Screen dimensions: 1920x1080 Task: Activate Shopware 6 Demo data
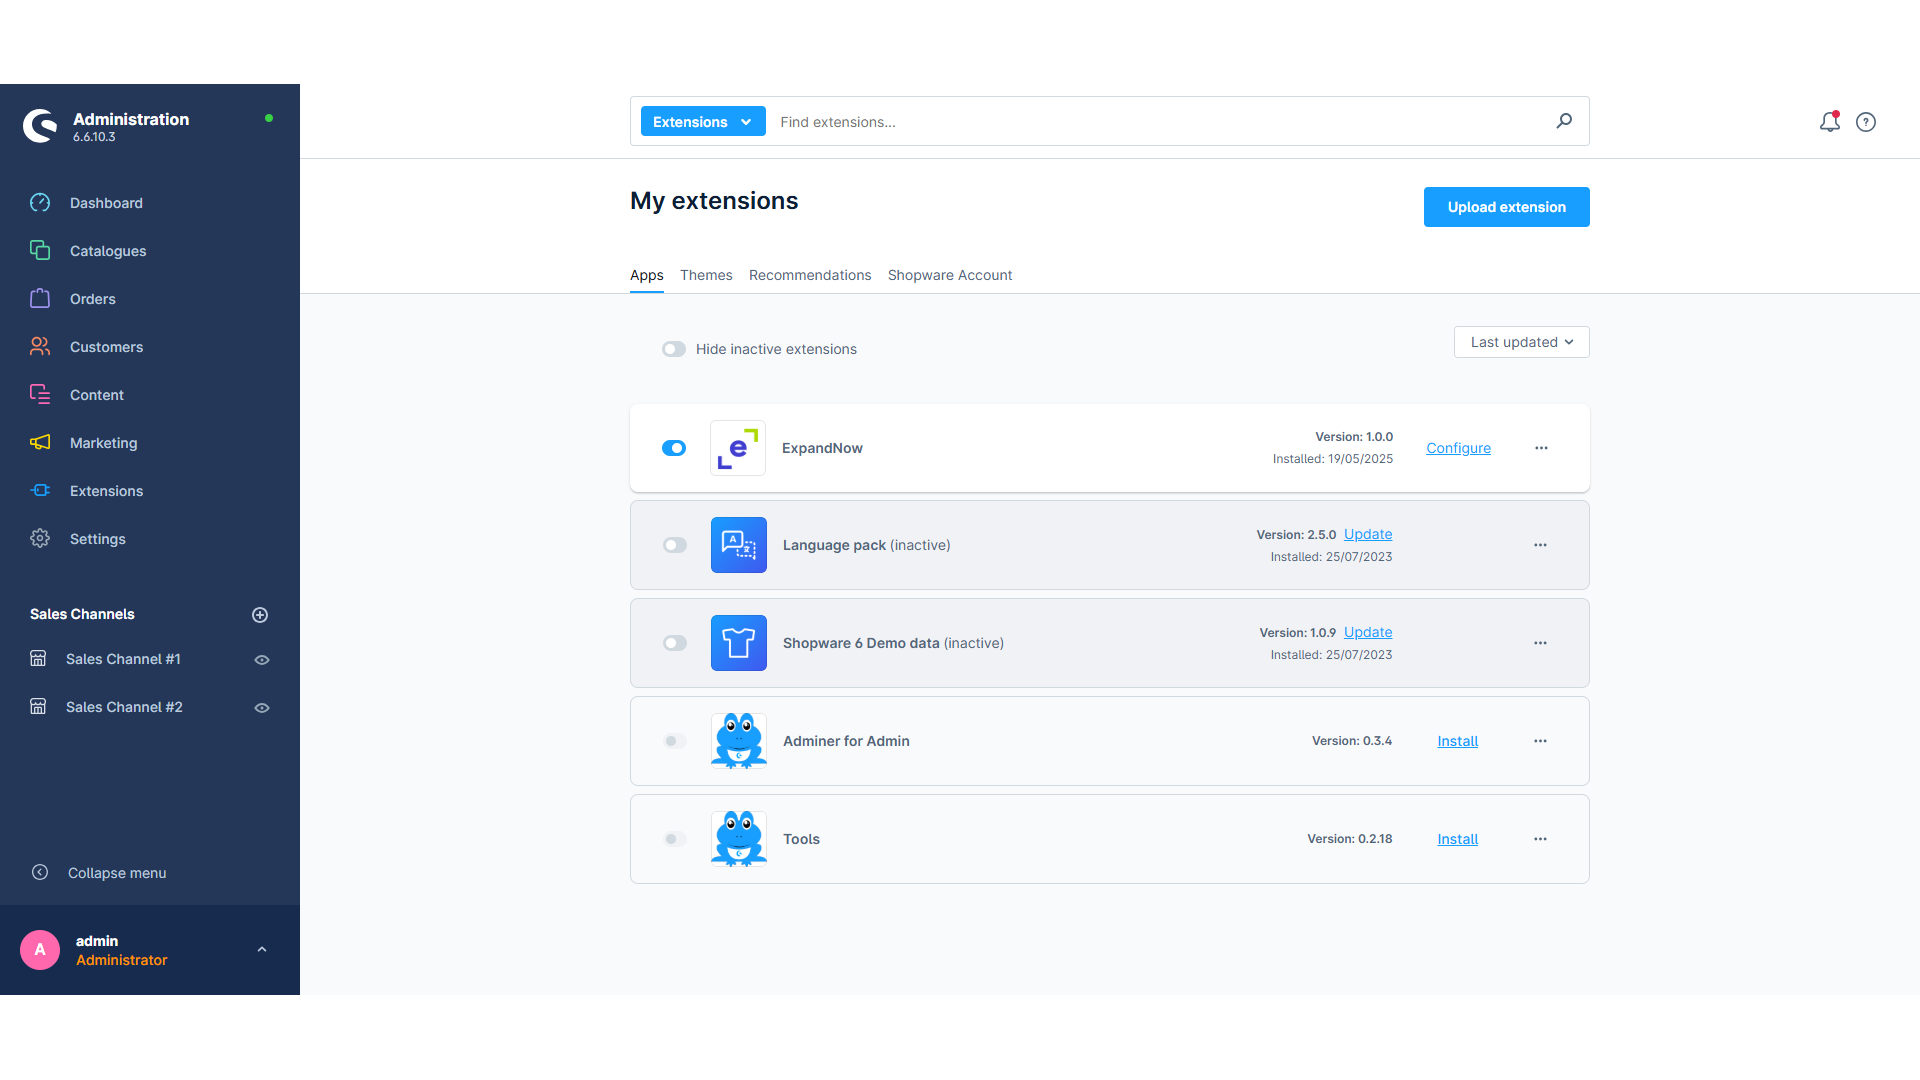(x=675, y=643)
